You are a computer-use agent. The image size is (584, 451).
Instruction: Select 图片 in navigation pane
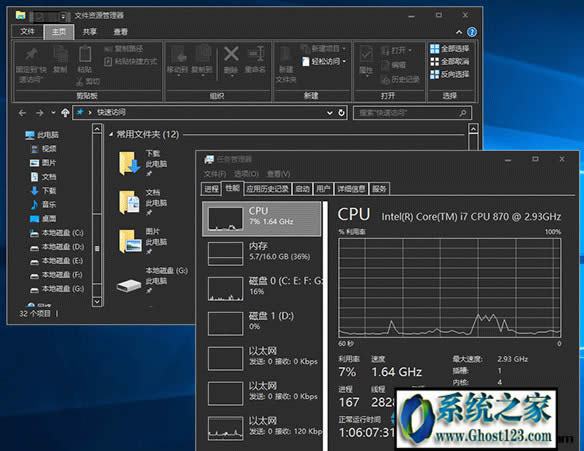pos(43,163)
